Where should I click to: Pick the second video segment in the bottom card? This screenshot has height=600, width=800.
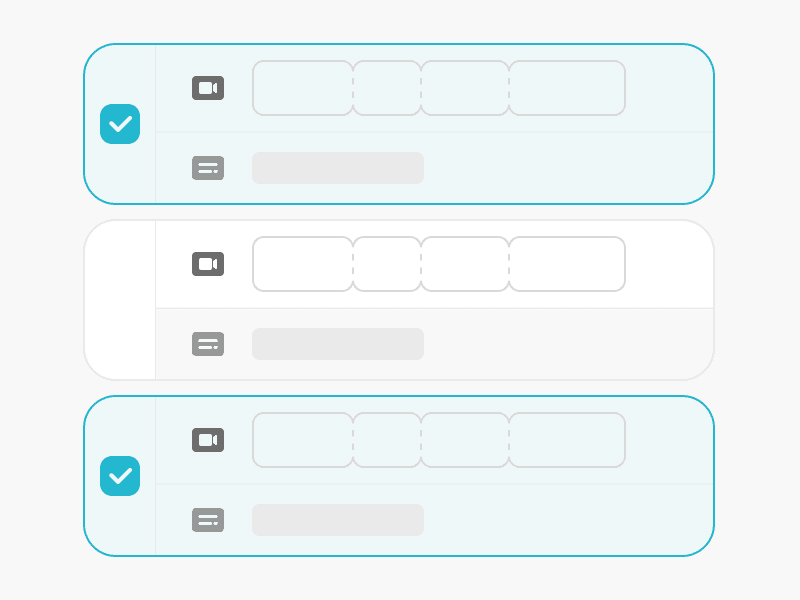click(x=387, y=440)
